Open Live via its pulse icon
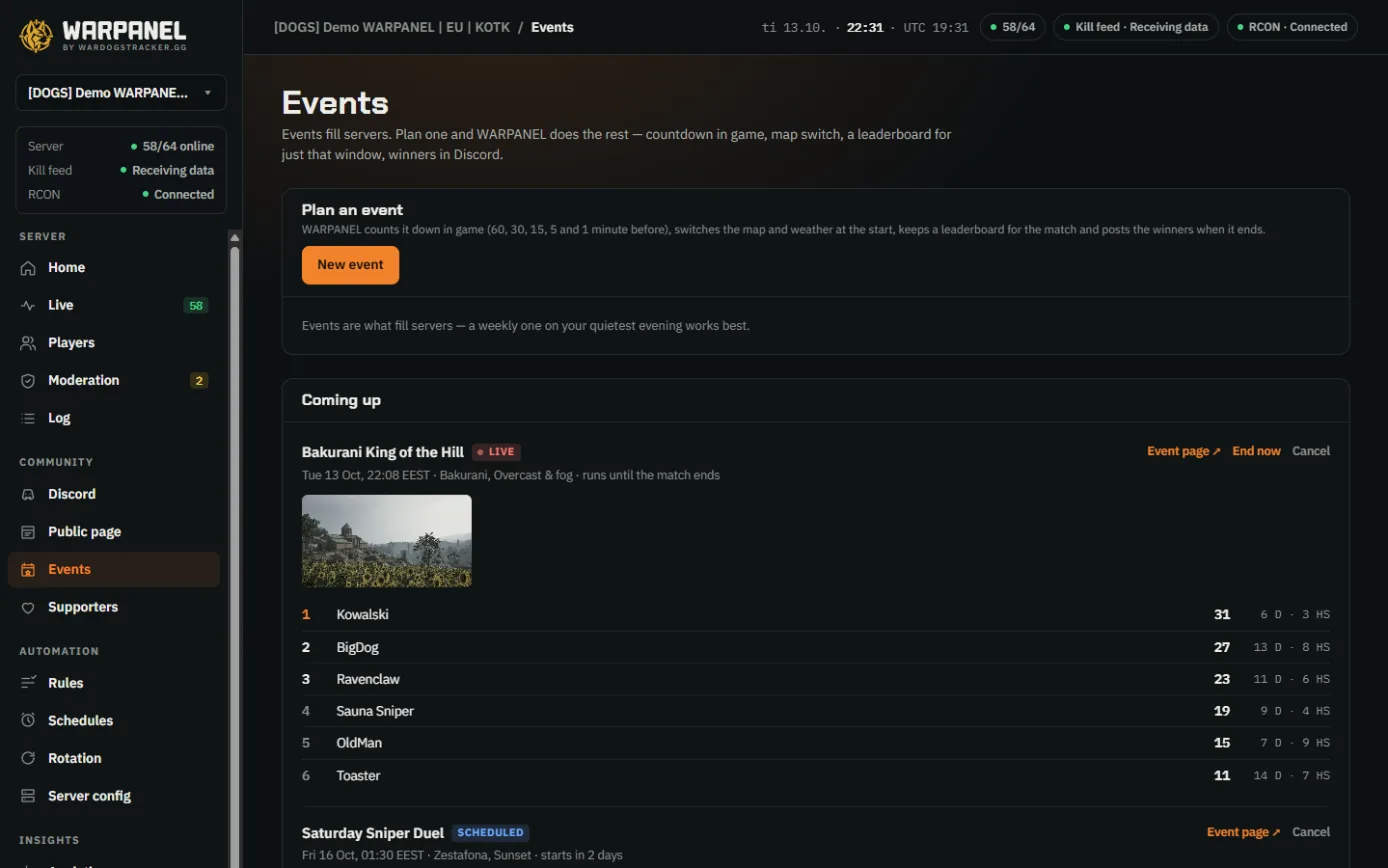The height and width of the screenshot is (868, 1388). coord(28,306)
